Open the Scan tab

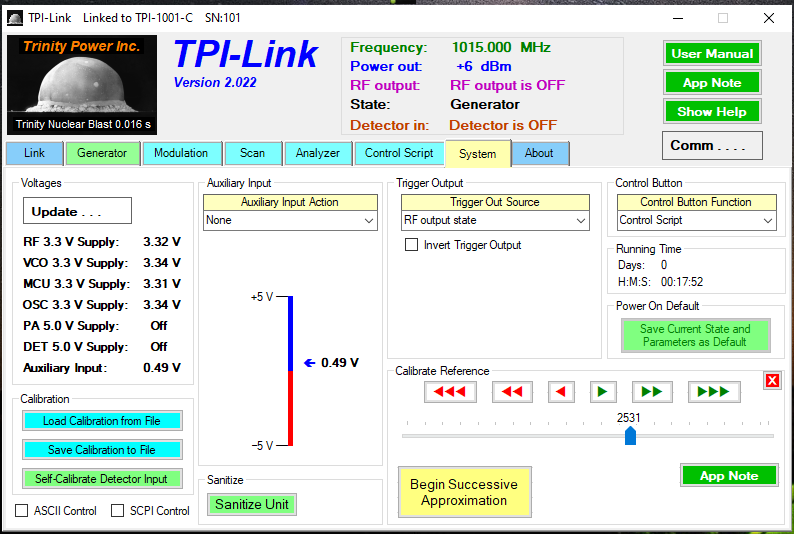tap(252, 153)
